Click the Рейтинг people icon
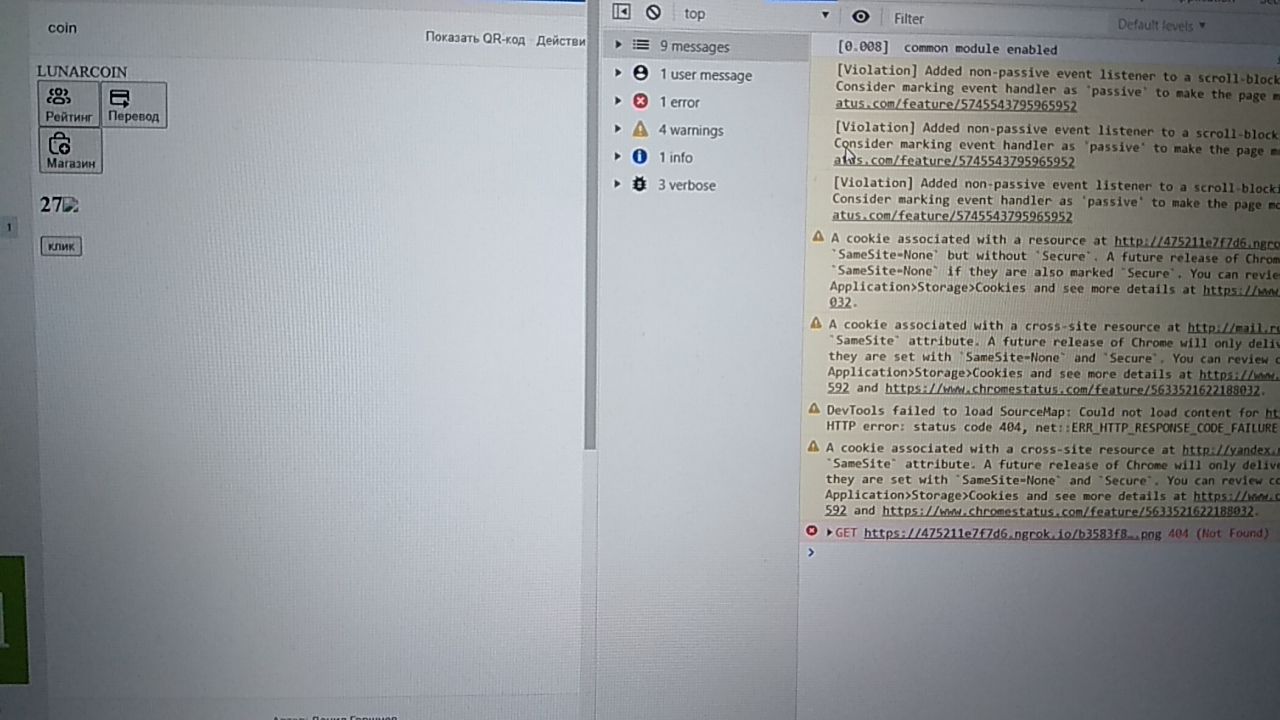Viewport: 1280px width, 720px height. (x=60, y=97)
